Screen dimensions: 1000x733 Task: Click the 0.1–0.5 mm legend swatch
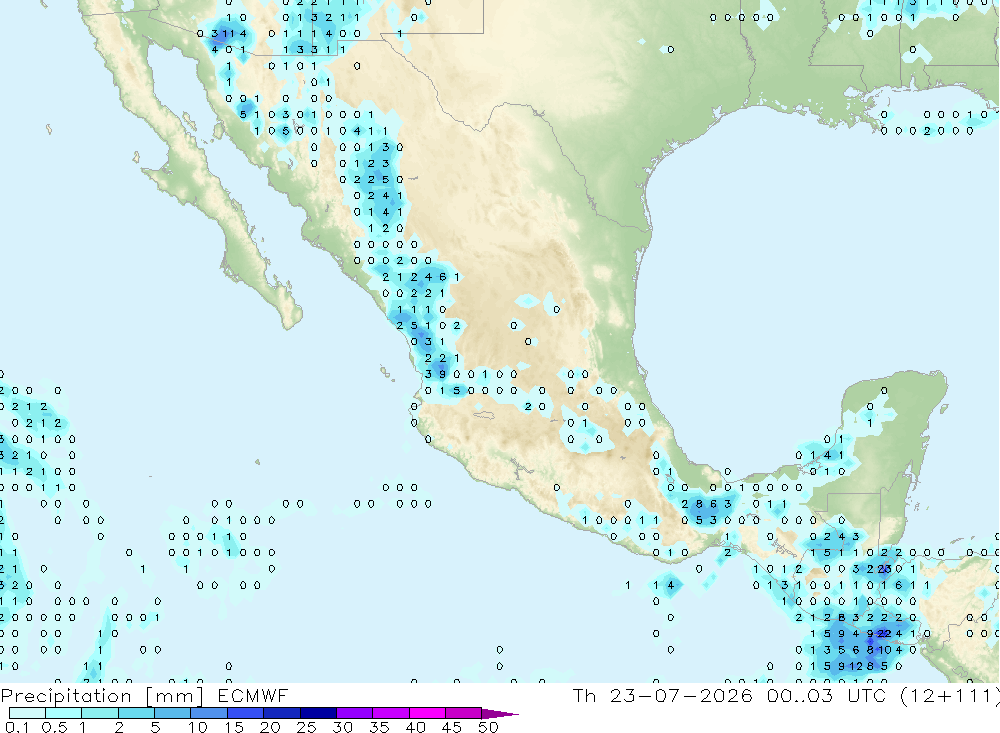[27, 713]
